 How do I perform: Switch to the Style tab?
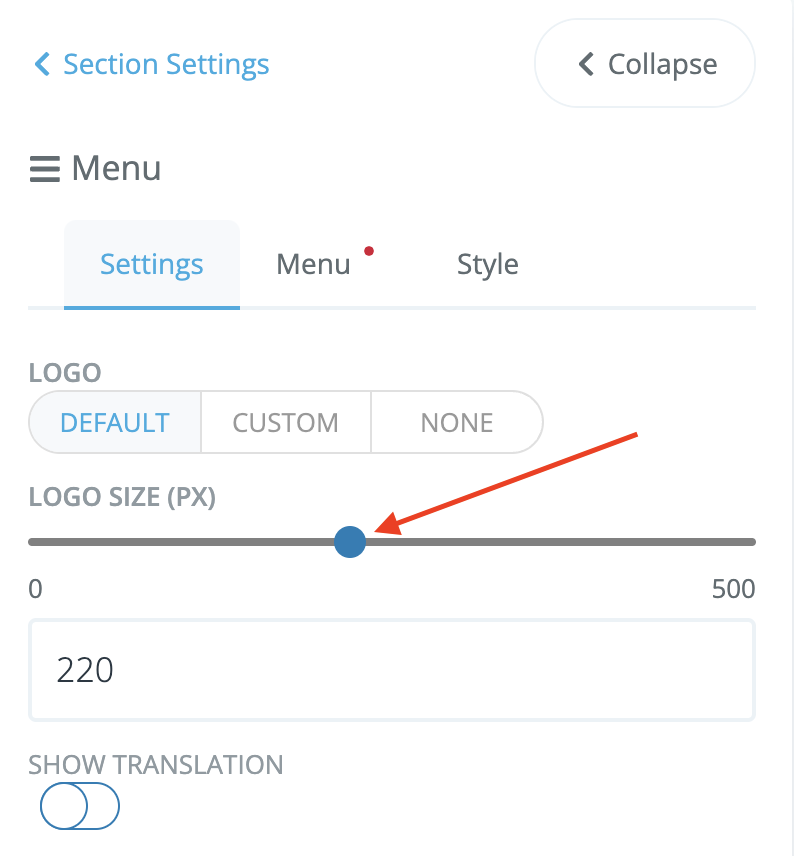pos(487,265)
